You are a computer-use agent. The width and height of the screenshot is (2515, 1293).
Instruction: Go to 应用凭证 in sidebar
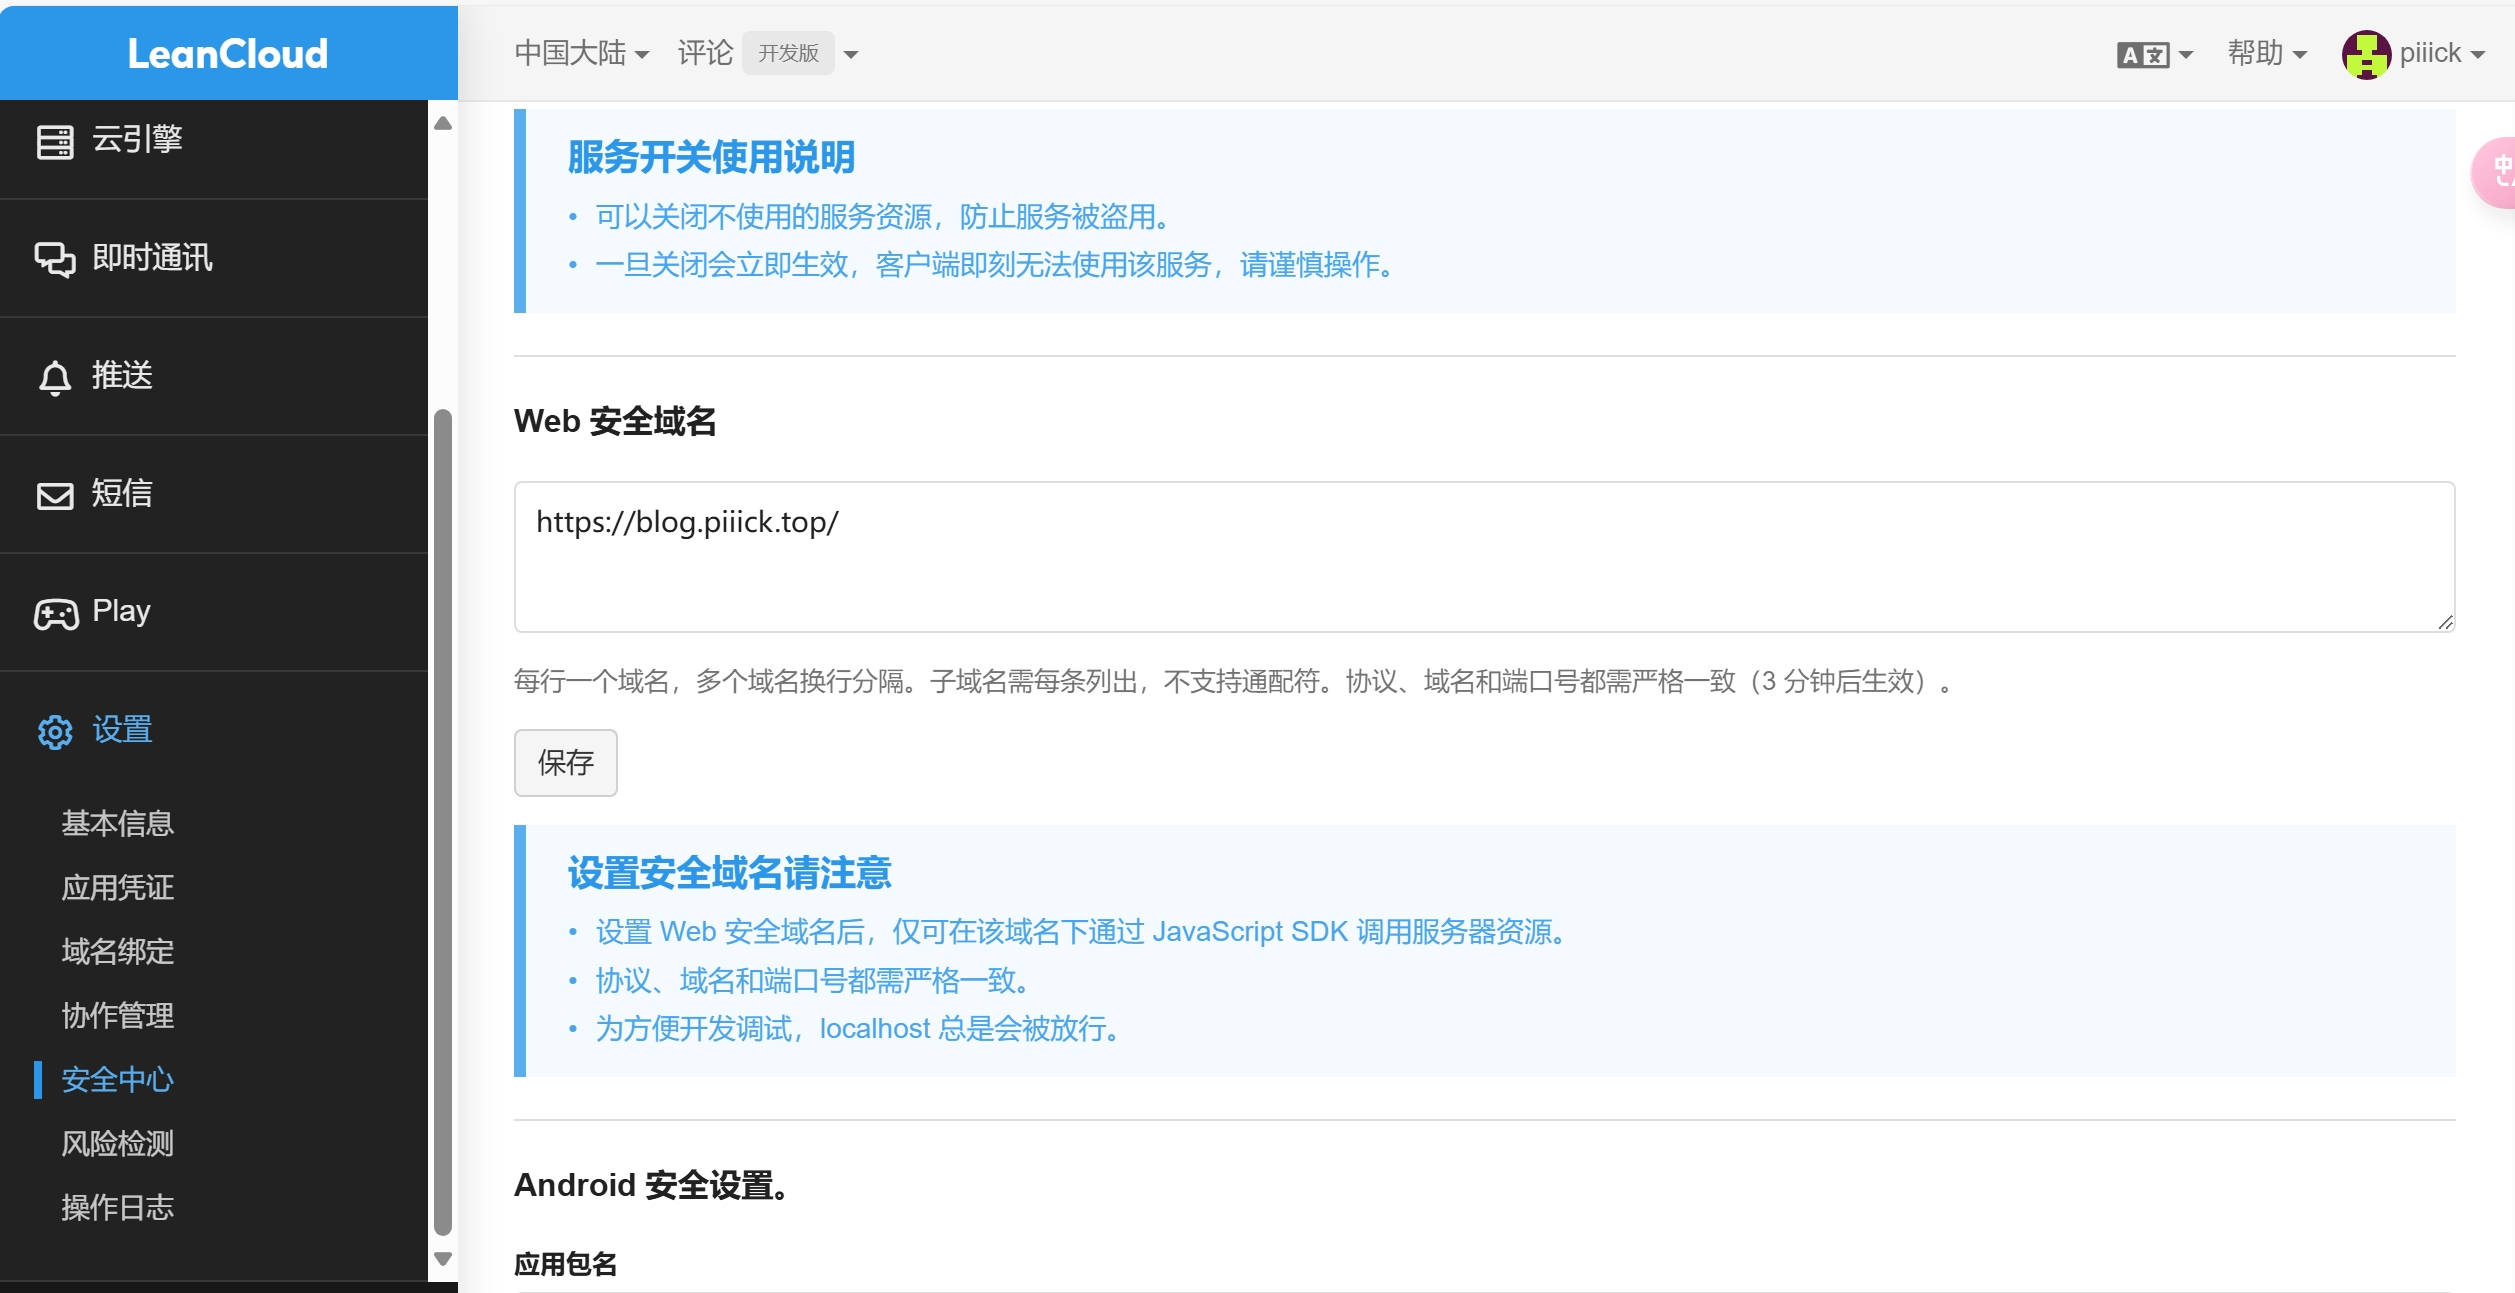pyautogui.click(x=118, y=887)
